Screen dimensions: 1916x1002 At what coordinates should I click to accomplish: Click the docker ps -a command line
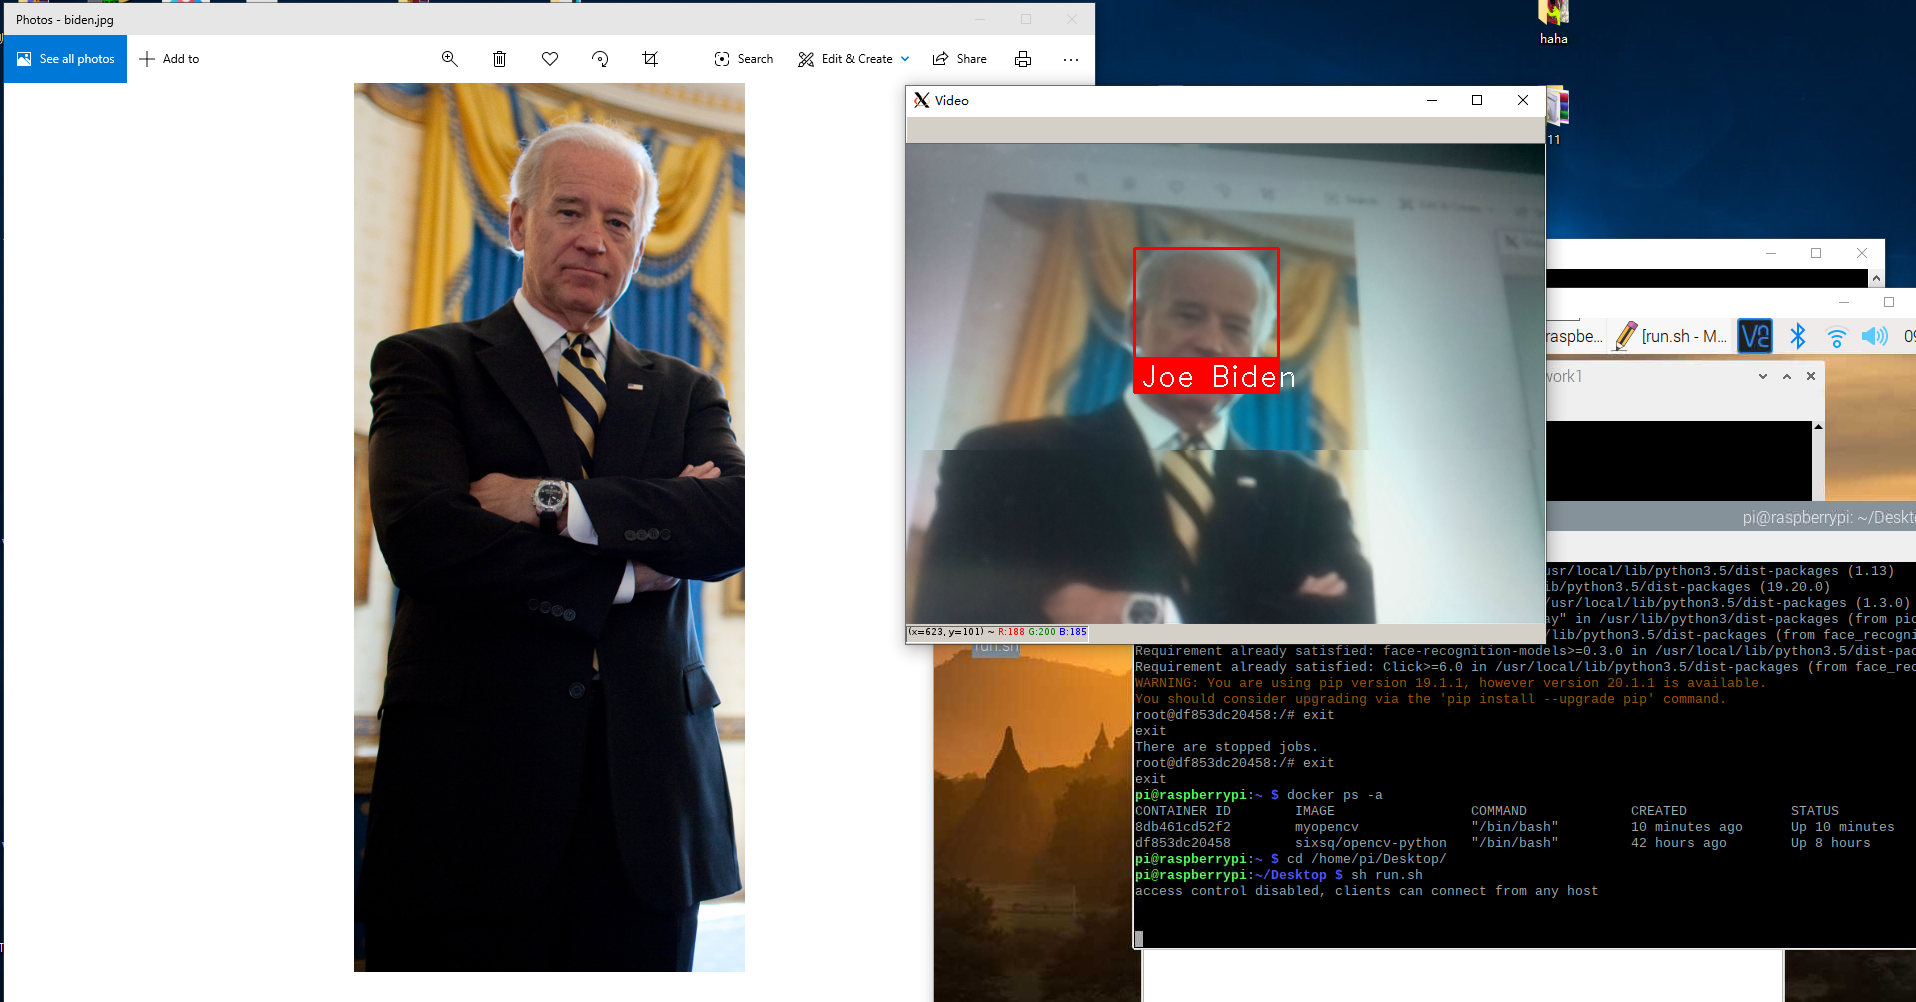tap(1259, 795)
